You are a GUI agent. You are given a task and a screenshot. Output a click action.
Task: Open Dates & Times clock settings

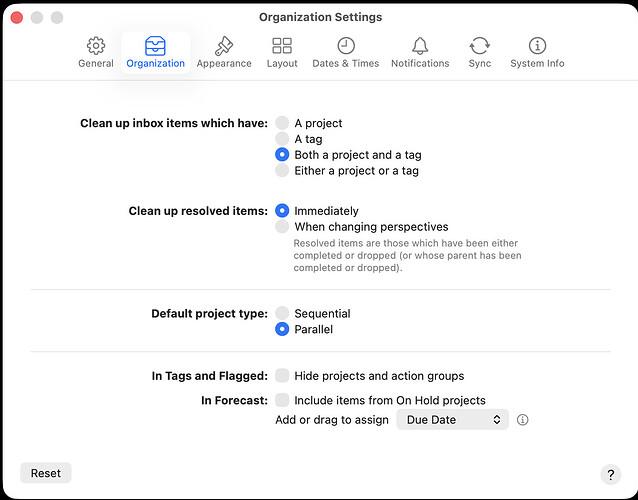(x=345, y=46)
